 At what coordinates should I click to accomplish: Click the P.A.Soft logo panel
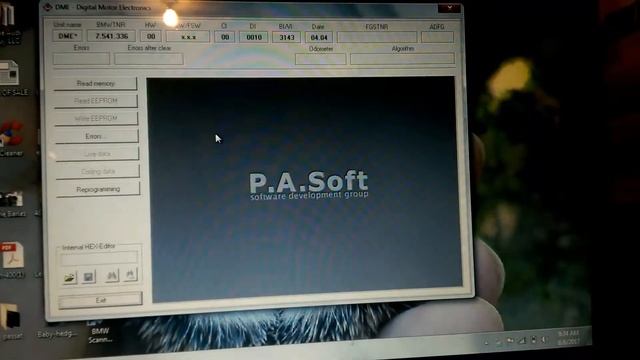tap(307, 189)
